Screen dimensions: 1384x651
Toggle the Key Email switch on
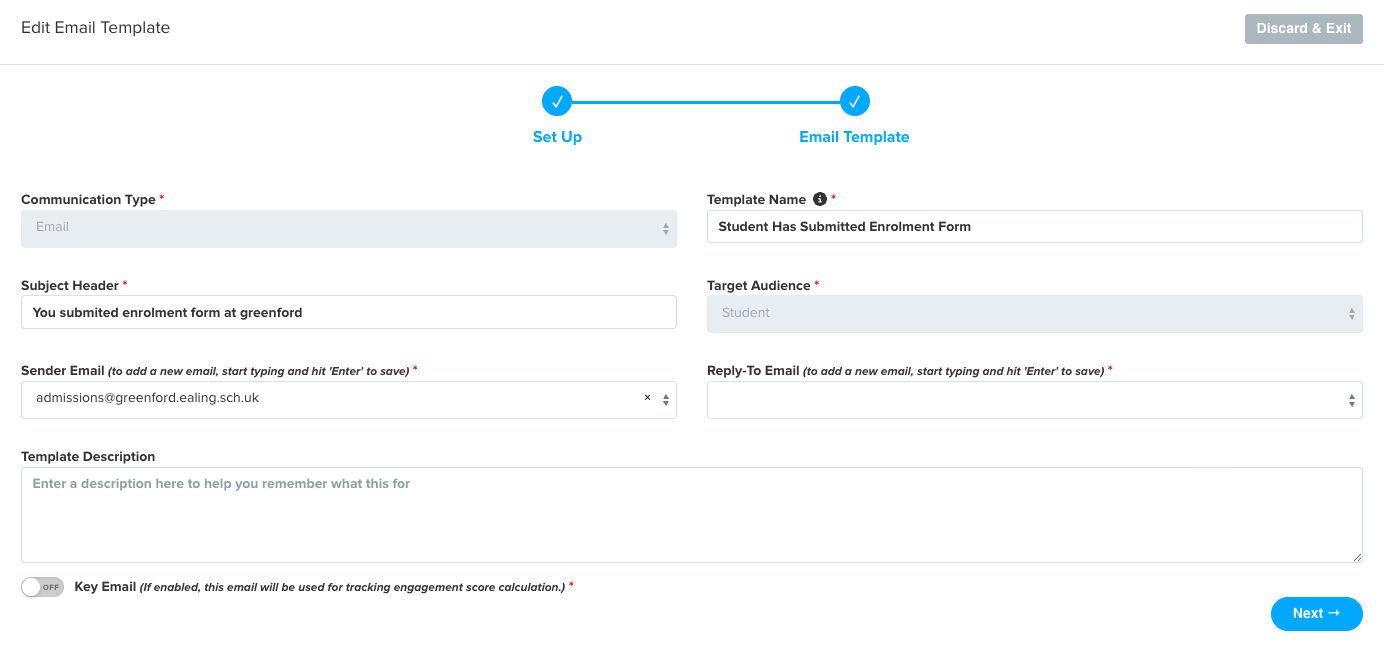(x=42, y=587)
